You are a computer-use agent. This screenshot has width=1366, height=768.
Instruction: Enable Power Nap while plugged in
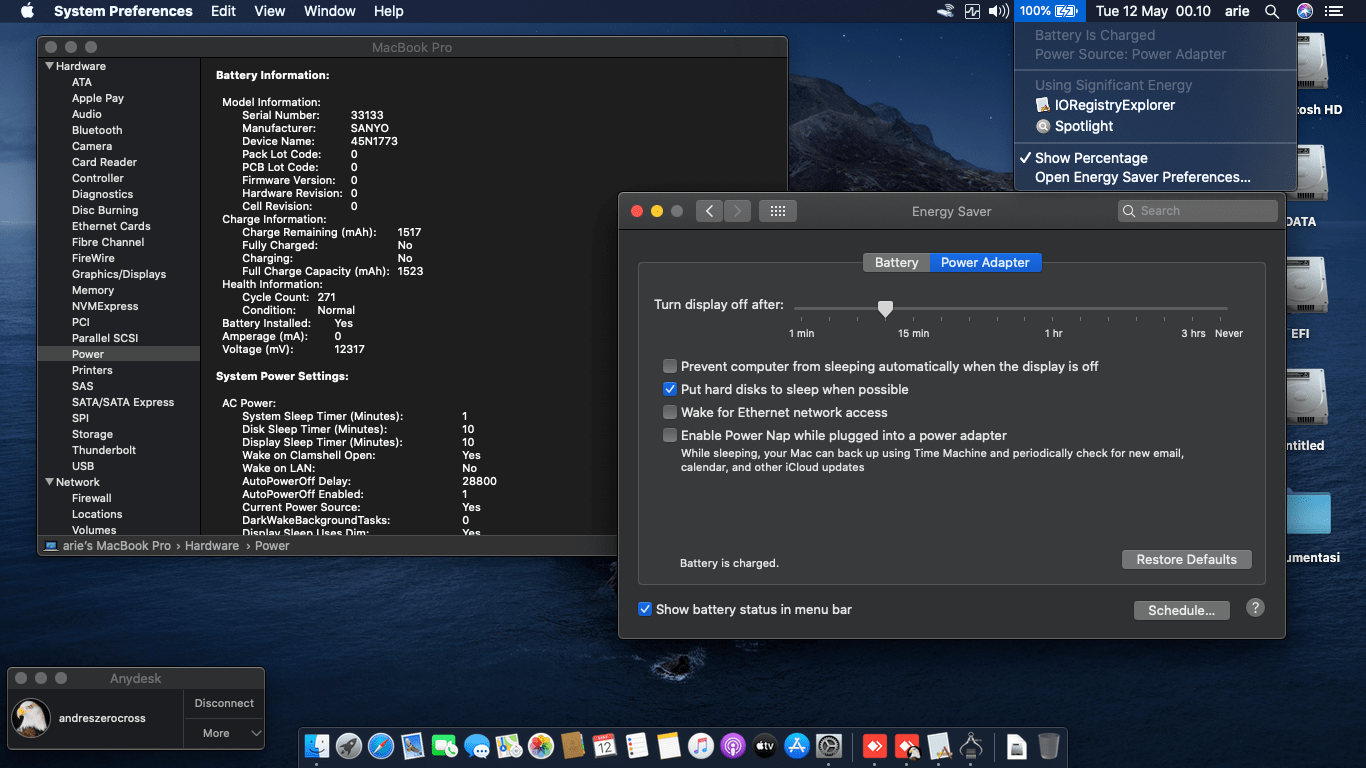pyautogui.click(x=670, y=436)
